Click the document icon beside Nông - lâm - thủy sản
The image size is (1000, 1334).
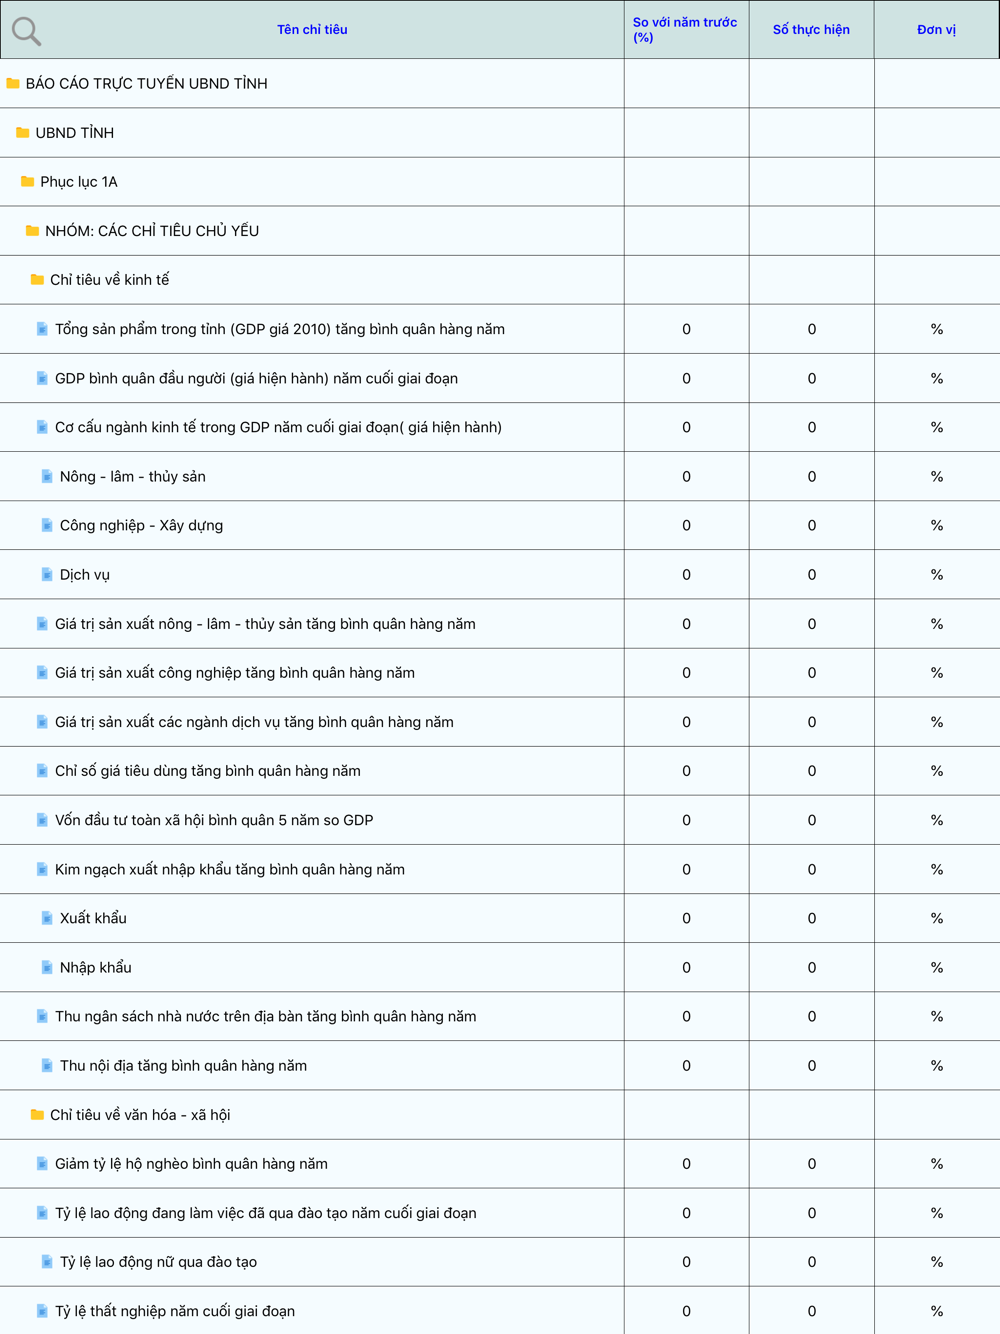pos(46,476)
